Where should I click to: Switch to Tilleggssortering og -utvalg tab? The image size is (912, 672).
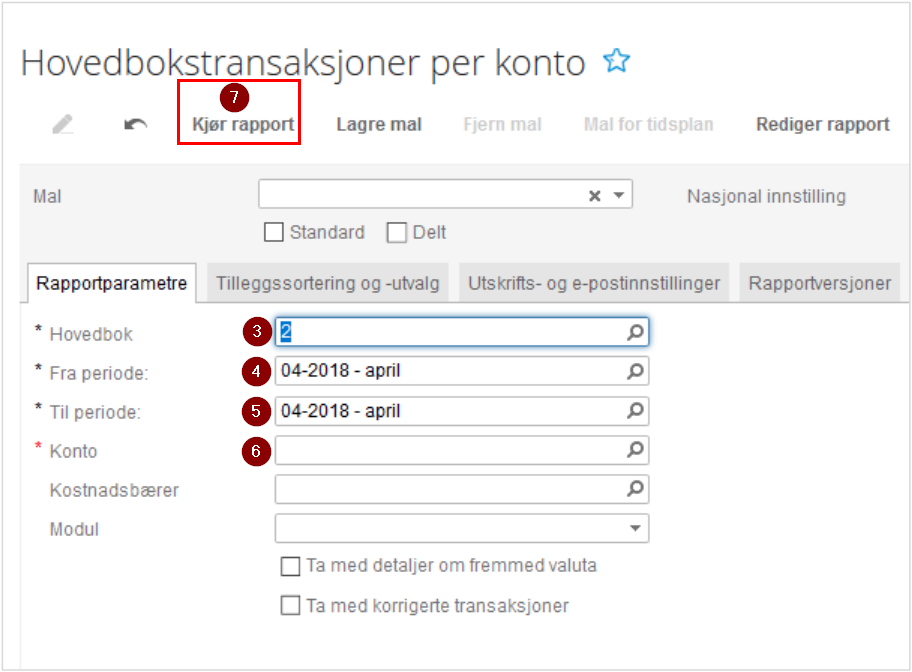(x=327, y=283)
